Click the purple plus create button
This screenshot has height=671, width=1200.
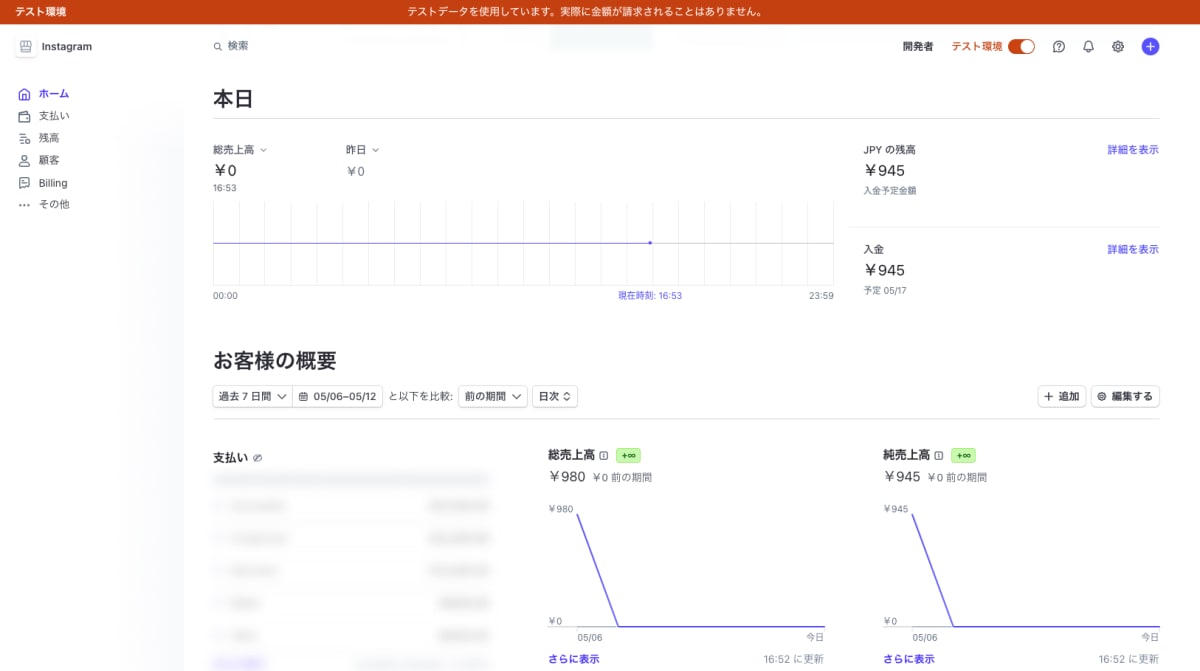click(1150, 46)
